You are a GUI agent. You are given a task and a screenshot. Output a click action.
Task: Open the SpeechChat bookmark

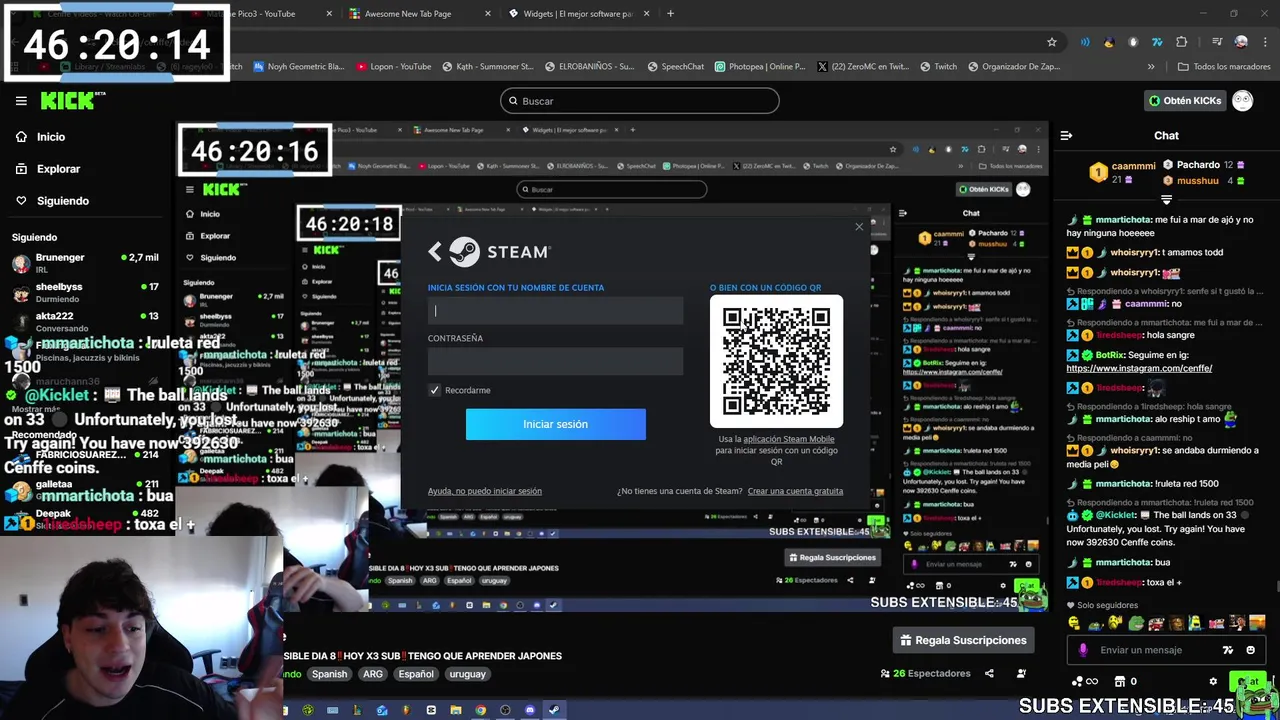pyautogui.click(x=675, y=67)
